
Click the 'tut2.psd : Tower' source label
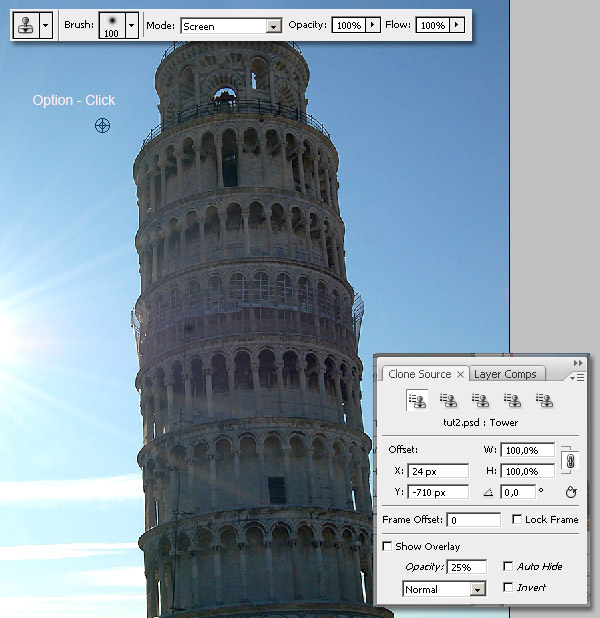coord(481,423)
